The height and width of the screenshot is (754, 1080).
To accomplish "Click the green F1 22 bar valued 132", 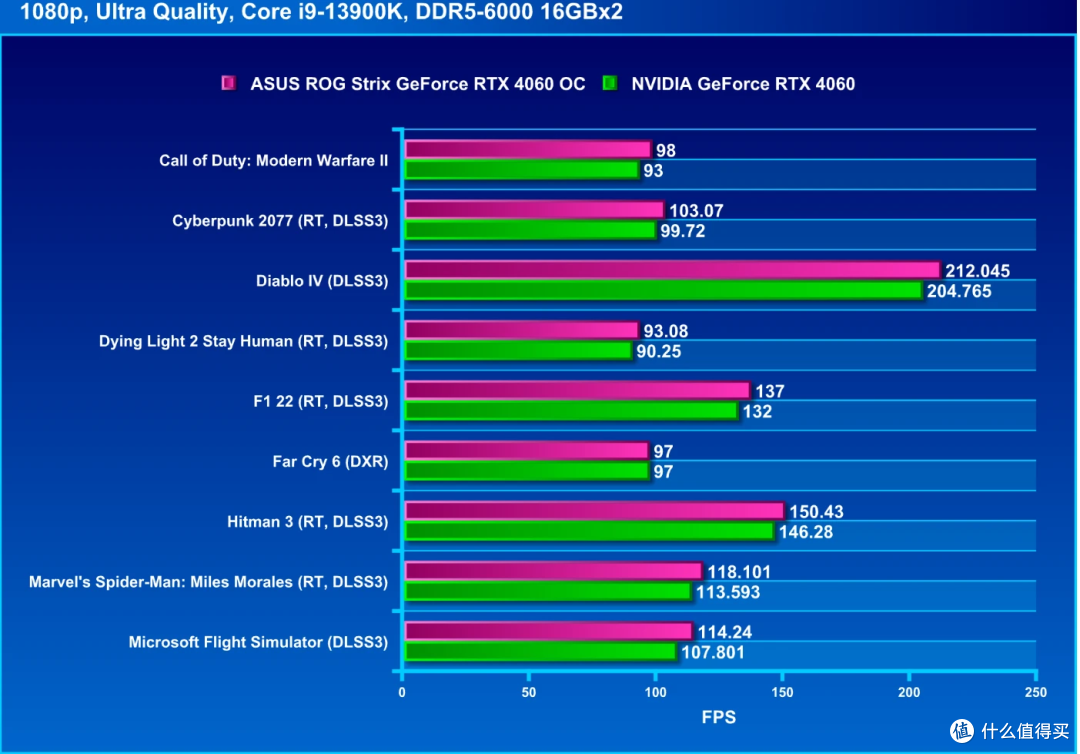I will [572, 411].
